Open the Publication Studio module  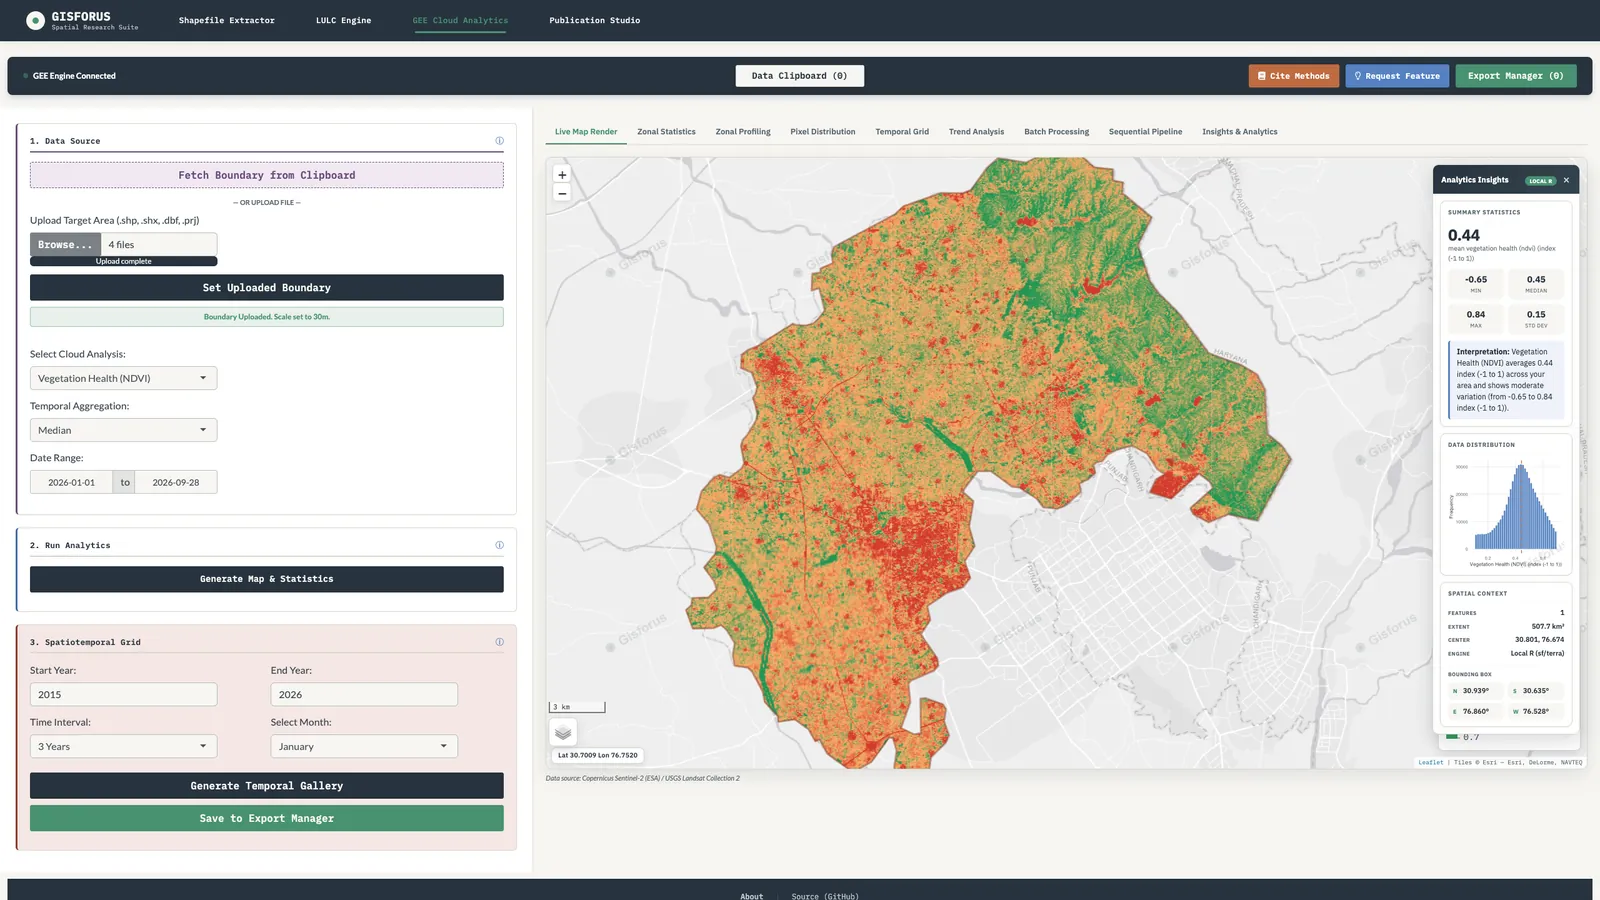(x=595, y=20)
